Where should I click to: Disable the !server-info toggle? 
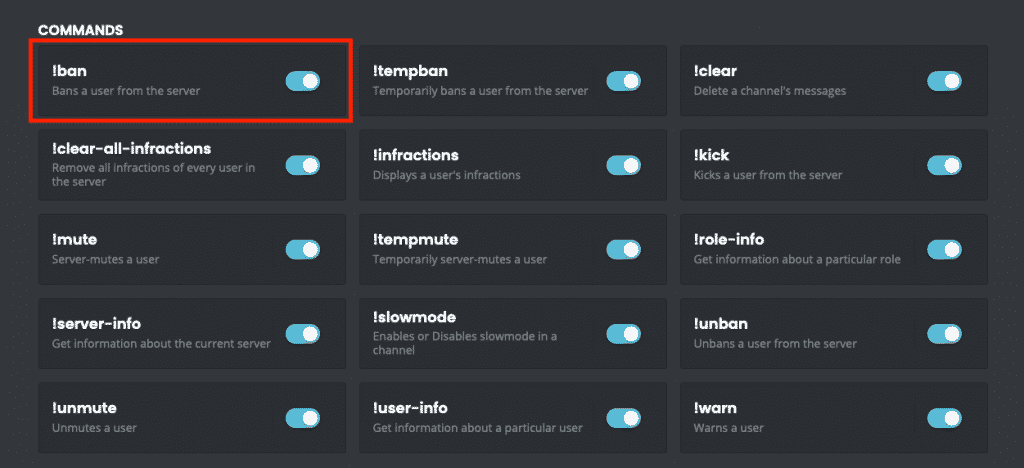(x=303, y=333)
